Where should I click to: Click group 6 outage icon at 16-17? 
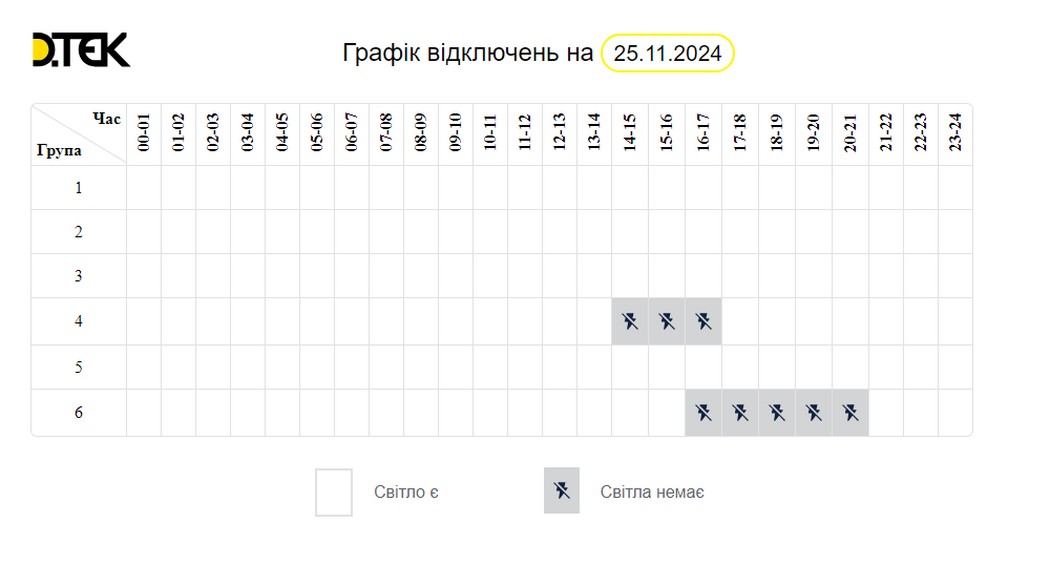point(704,412)
